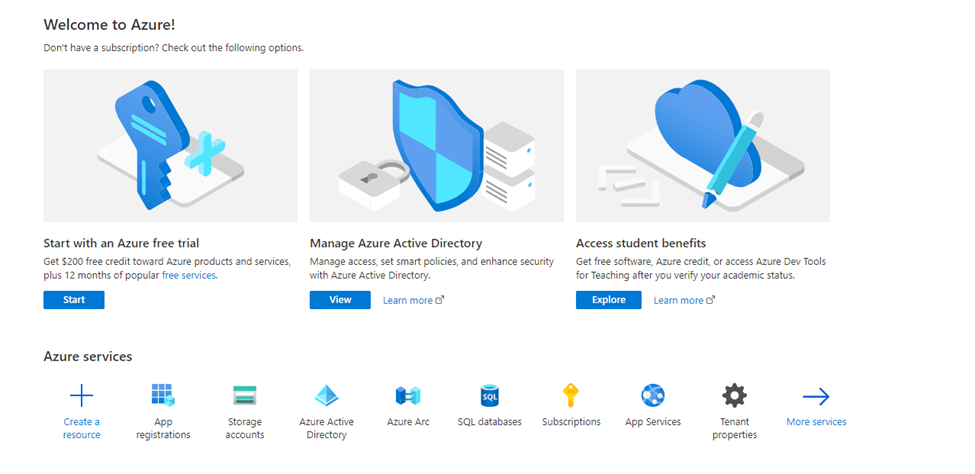Viewport: 975px width, 474px height.
Task: Click the cloud and pencil student image
Action: (703, 146)
